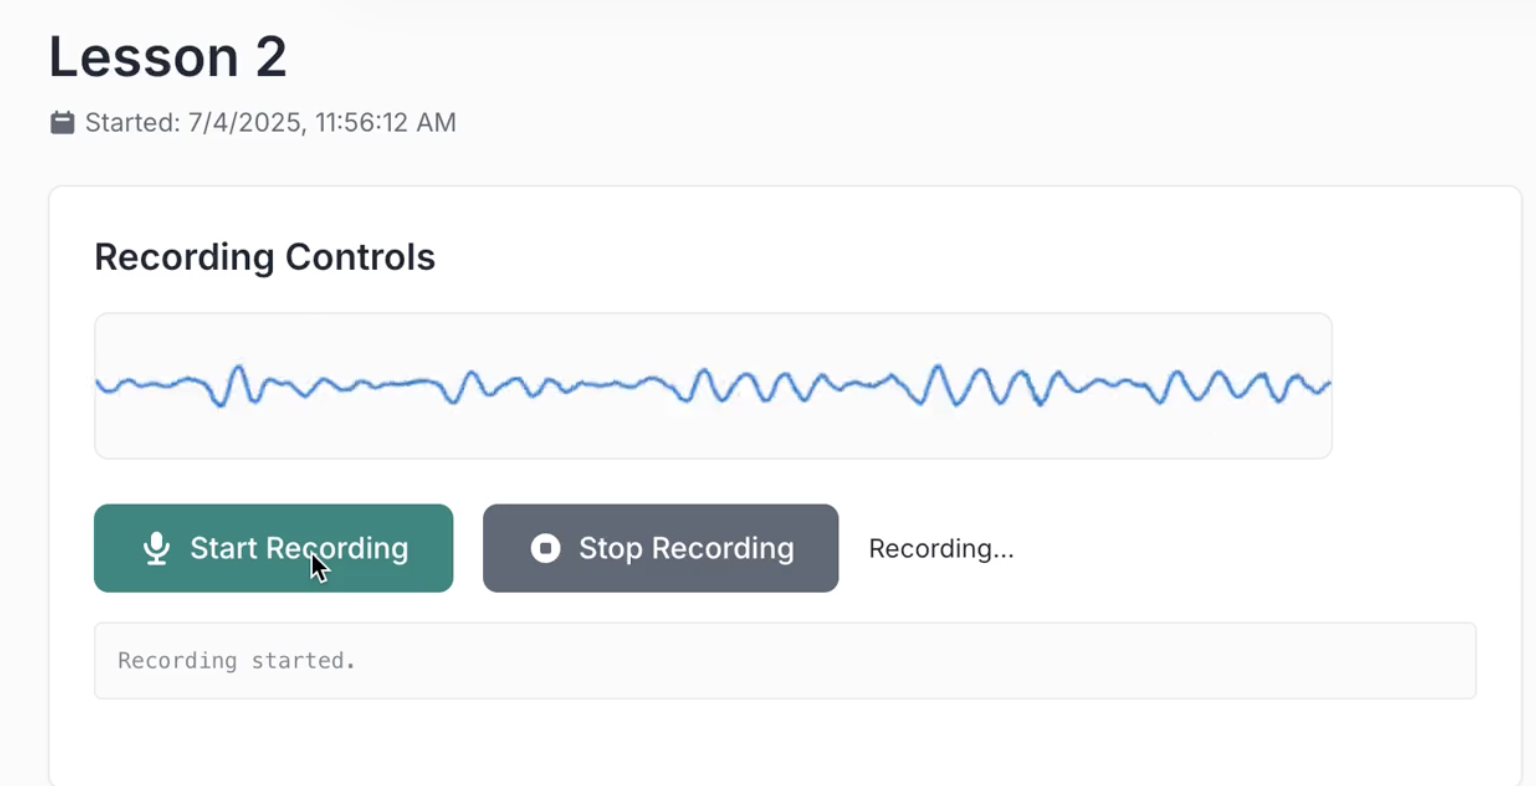Click empty area inside the log box
The image size is (1536, 786).
(x=900, y=661)
